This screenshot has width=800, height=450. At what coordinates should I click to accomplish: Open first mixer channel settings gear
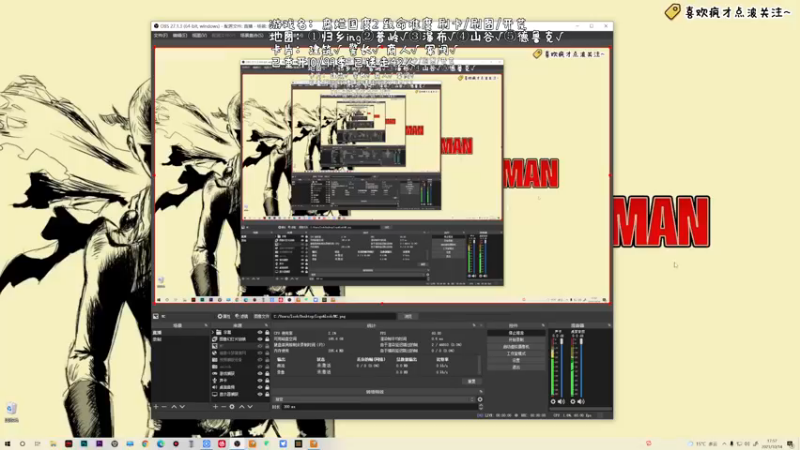pyautogui.click(x=553, y=402)
